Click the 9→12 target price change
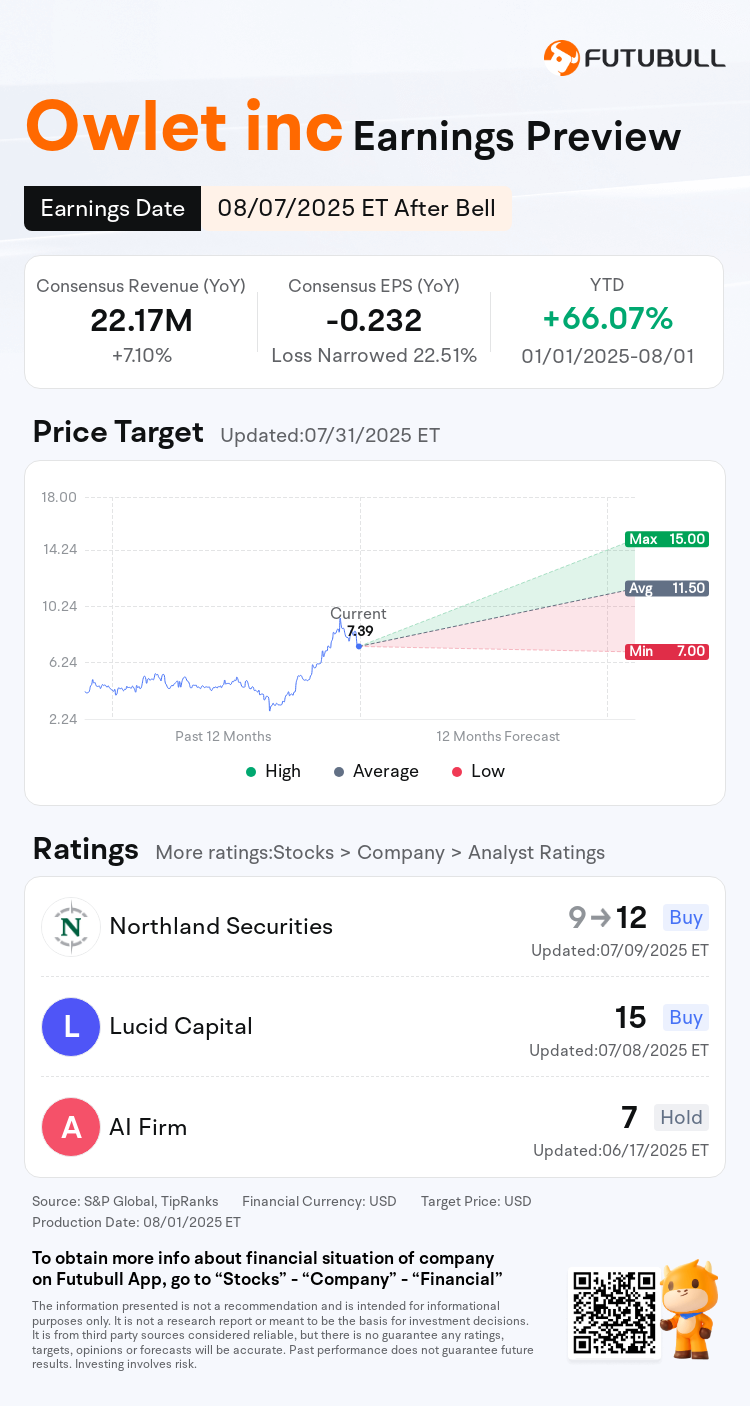 pos(607,917)
